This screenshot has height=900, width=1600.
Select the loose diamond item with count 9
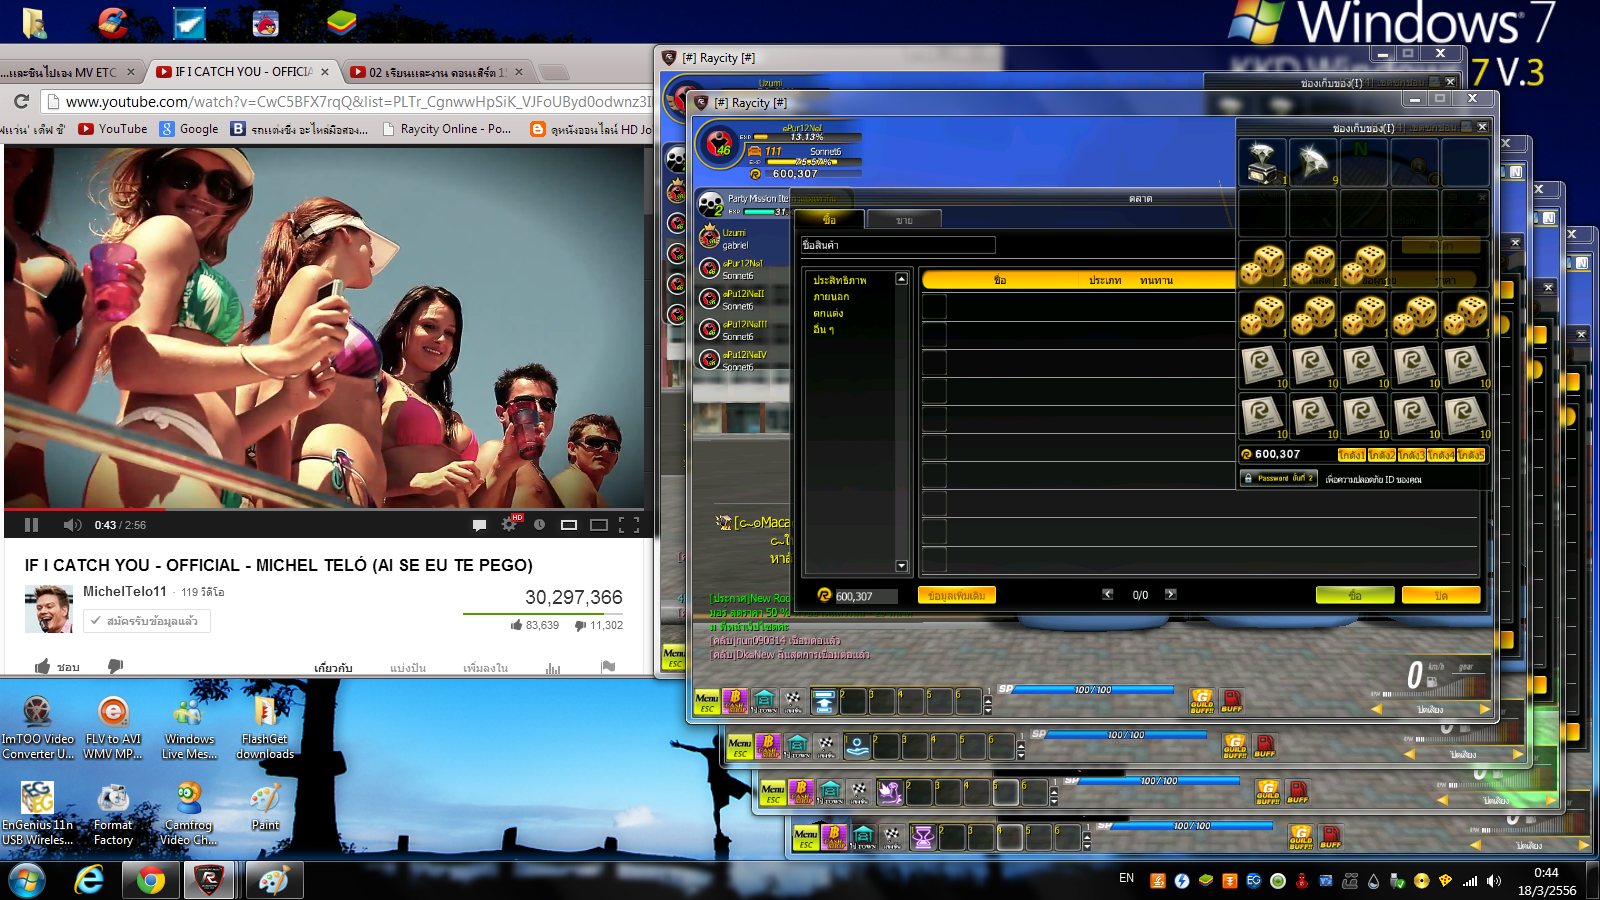coord(1314,162)
